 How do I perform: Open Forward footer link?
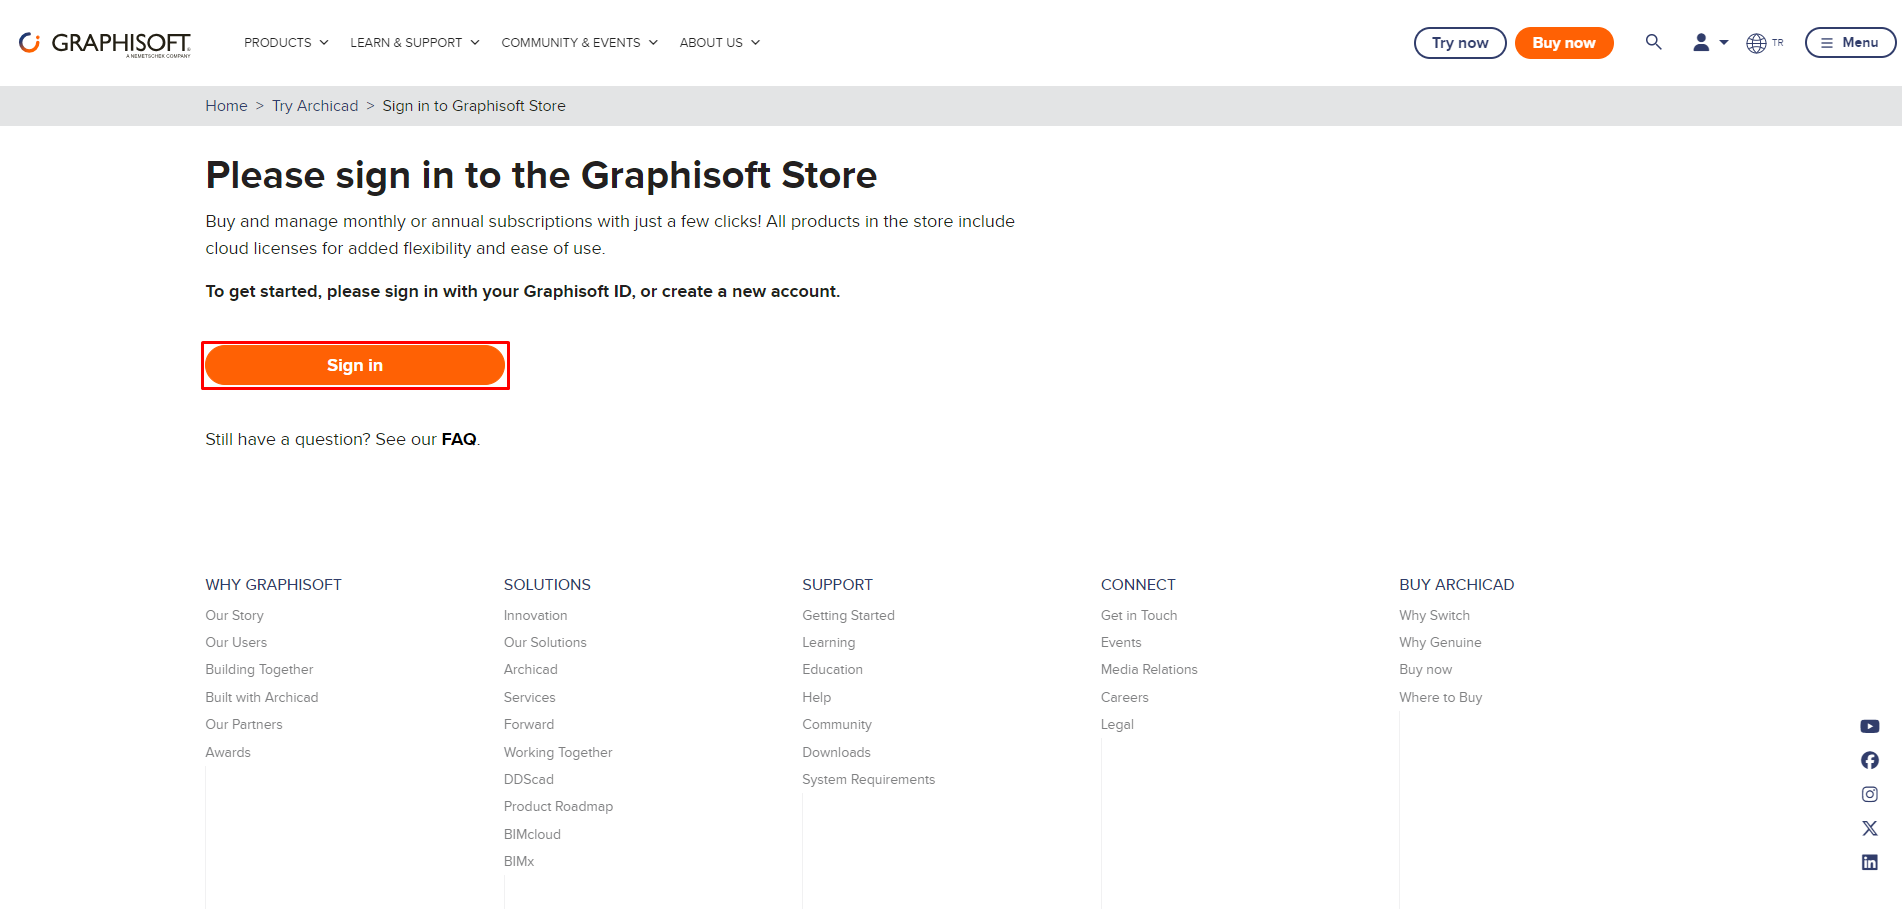529,724
